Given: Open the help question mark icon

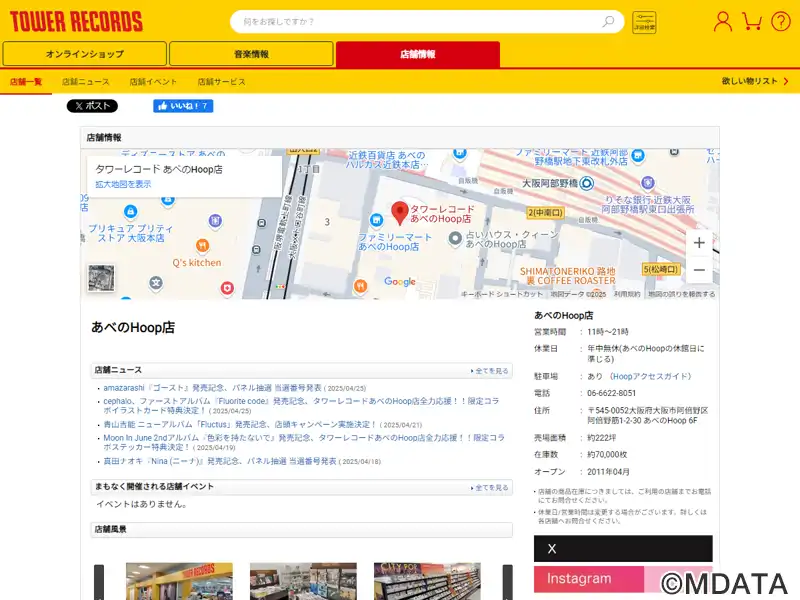Looking at the screenshot, I should click(781, 22).
